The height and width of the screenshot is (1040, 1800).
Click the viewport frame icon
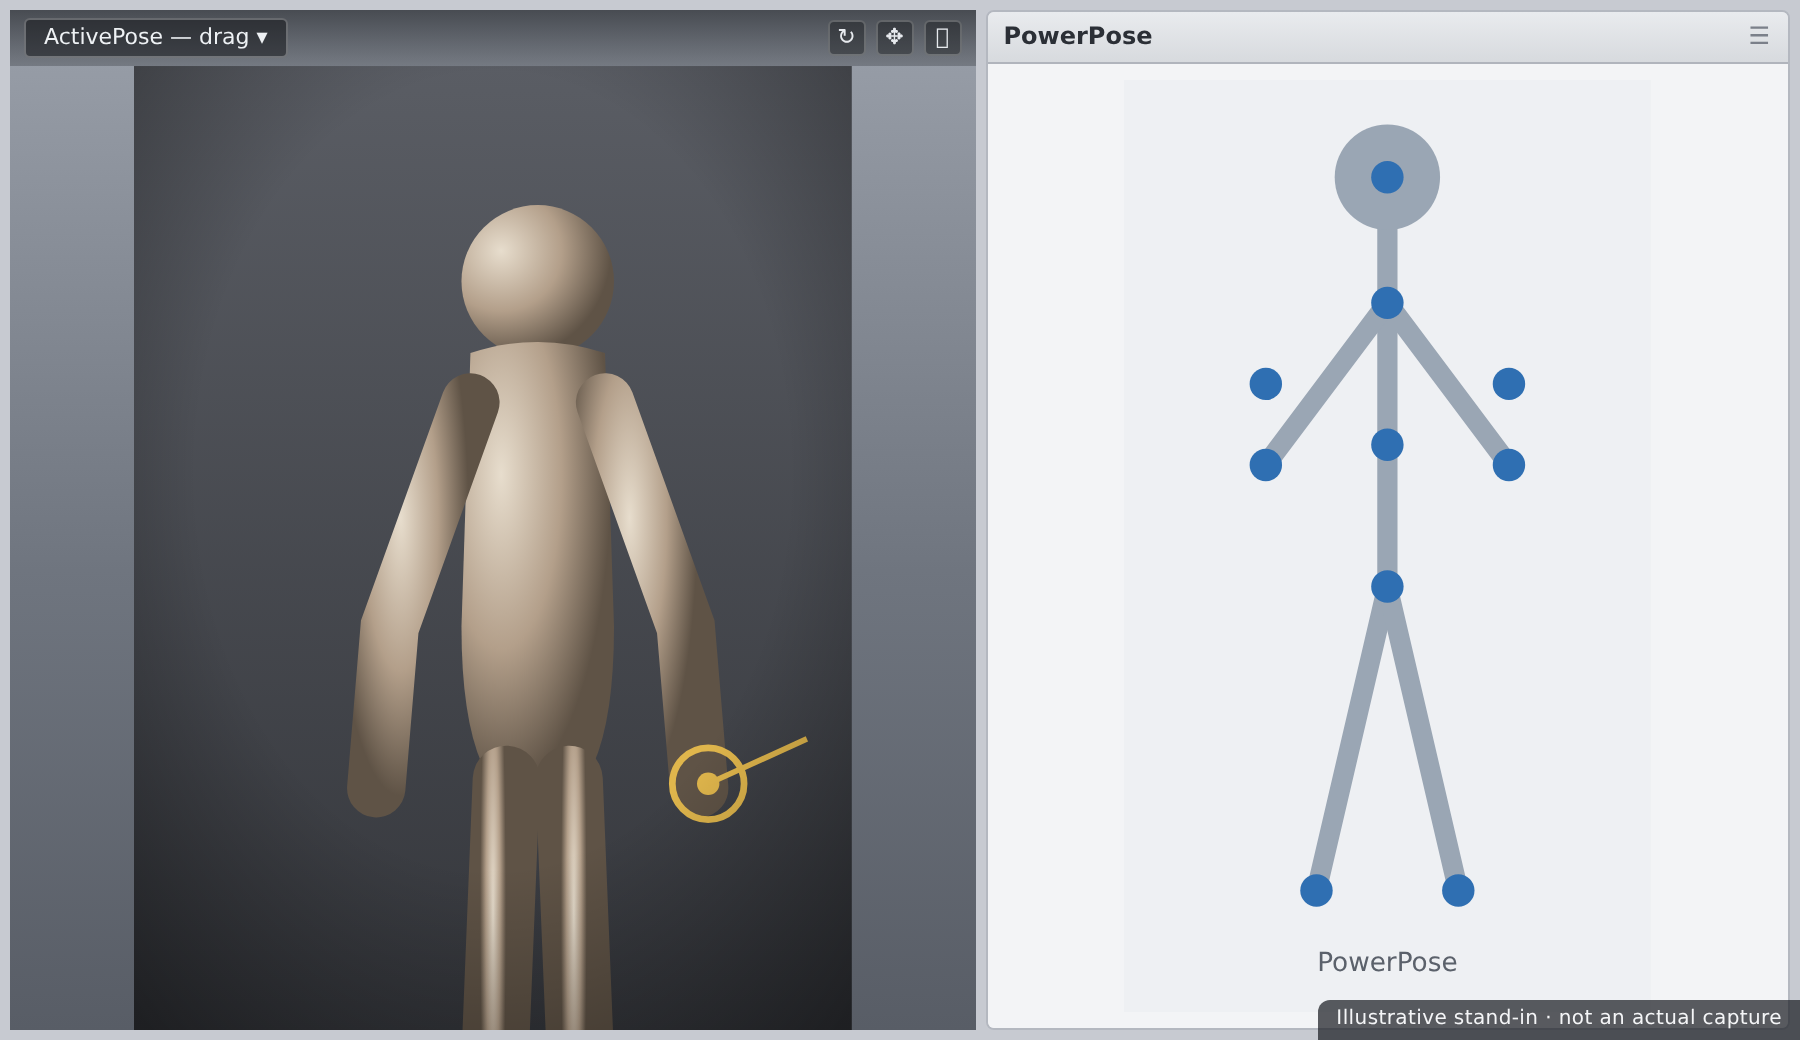click(x=942, y=37)
